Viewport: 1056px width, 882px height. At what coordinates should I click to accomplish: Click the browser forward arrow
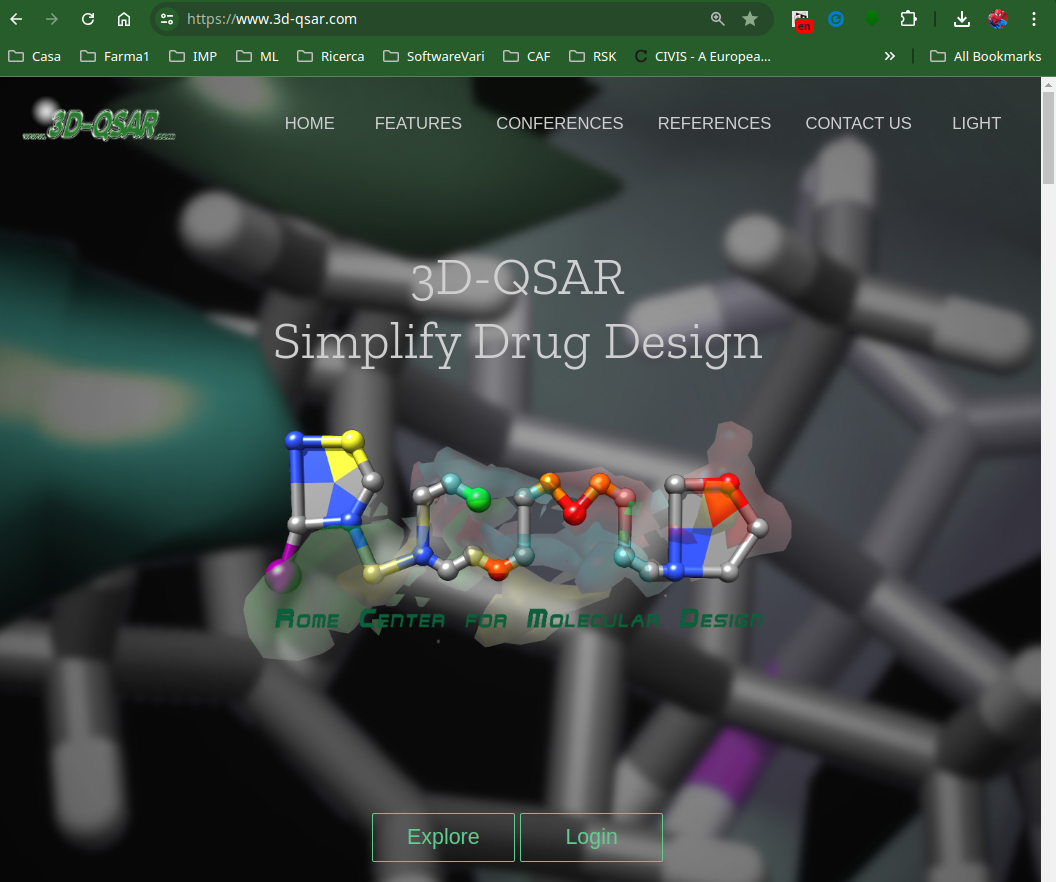[52, 19]
